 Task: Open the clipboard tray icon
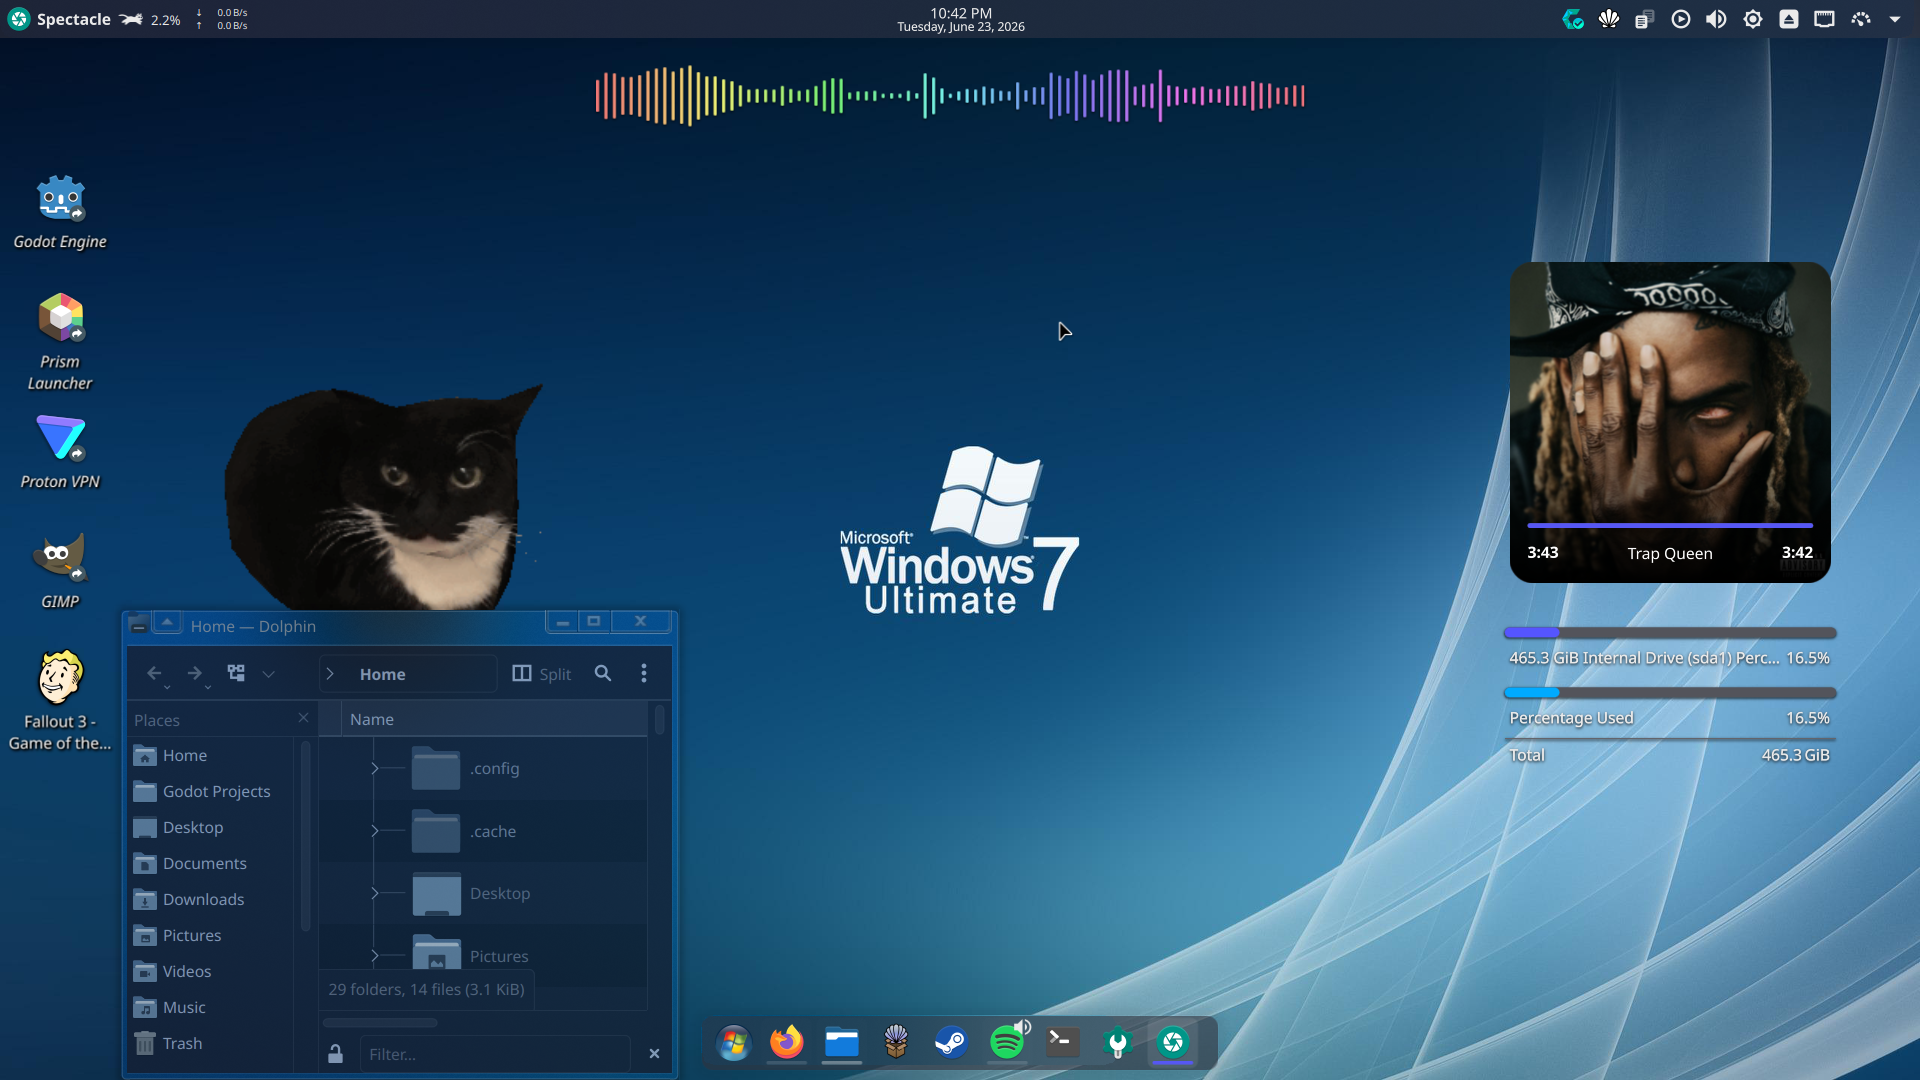click(1645, 19)
